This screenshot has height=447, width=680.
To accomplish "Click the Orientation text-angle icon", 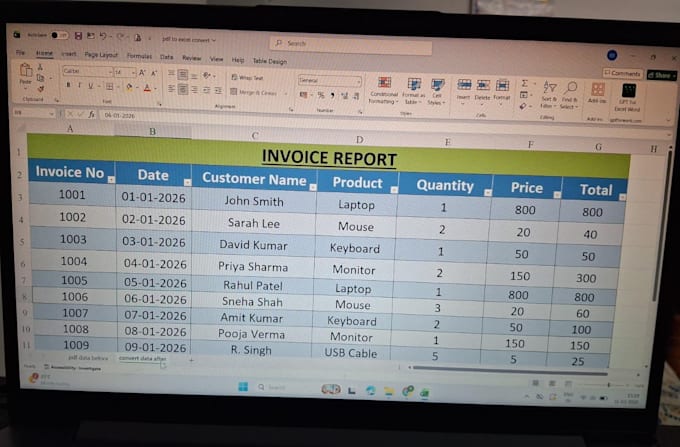I will pos(207,76).
